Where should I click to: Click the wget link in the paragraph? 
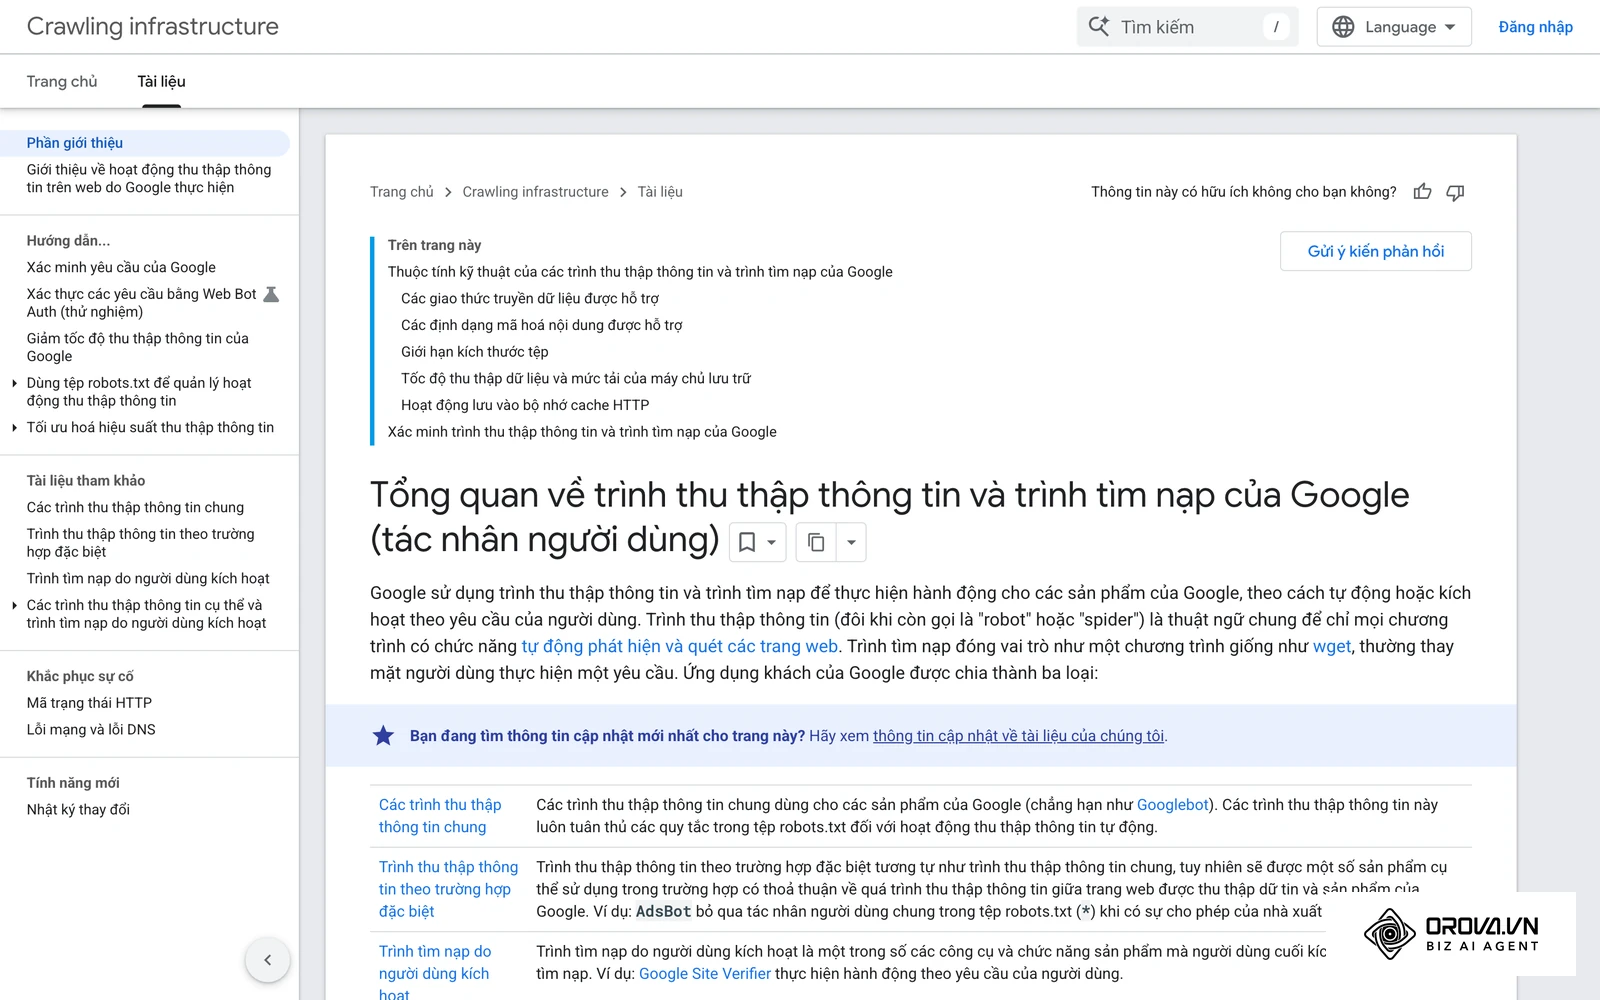click(1332, 647)
